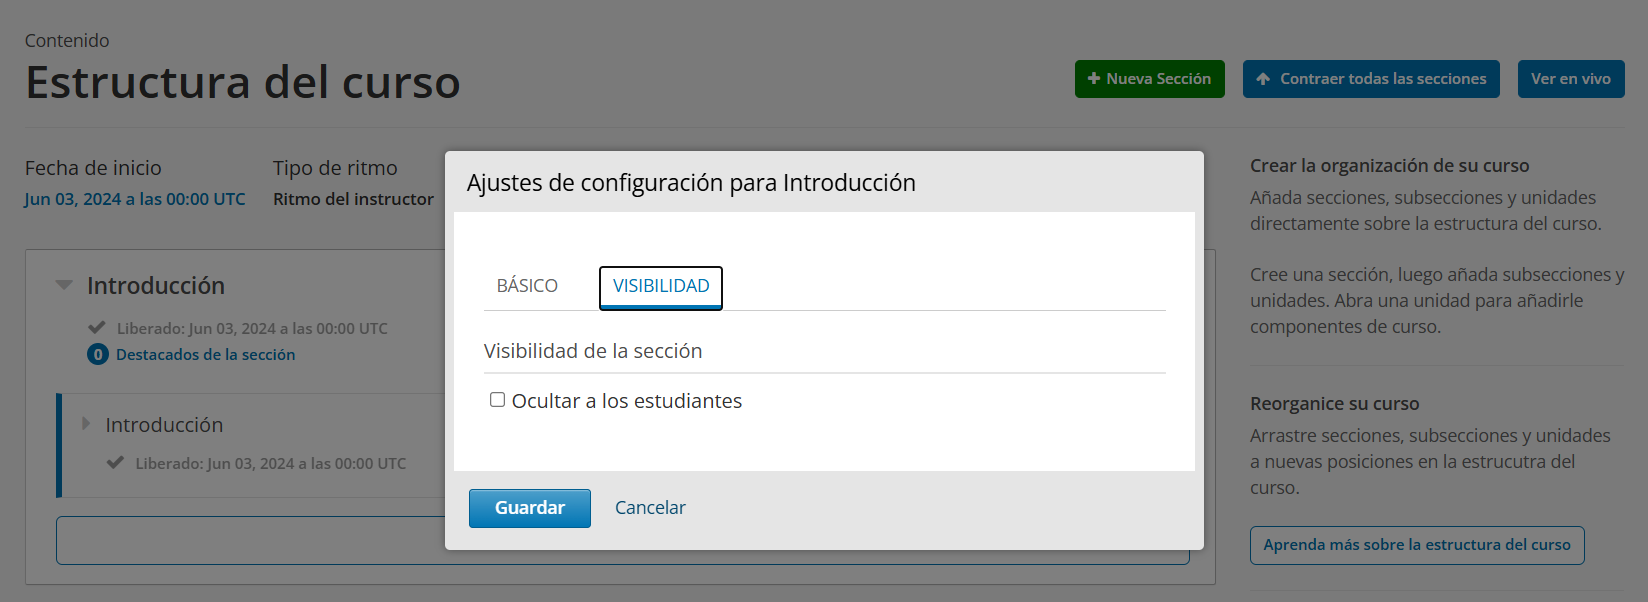Click Visibilidad de la sección heading

593,351
